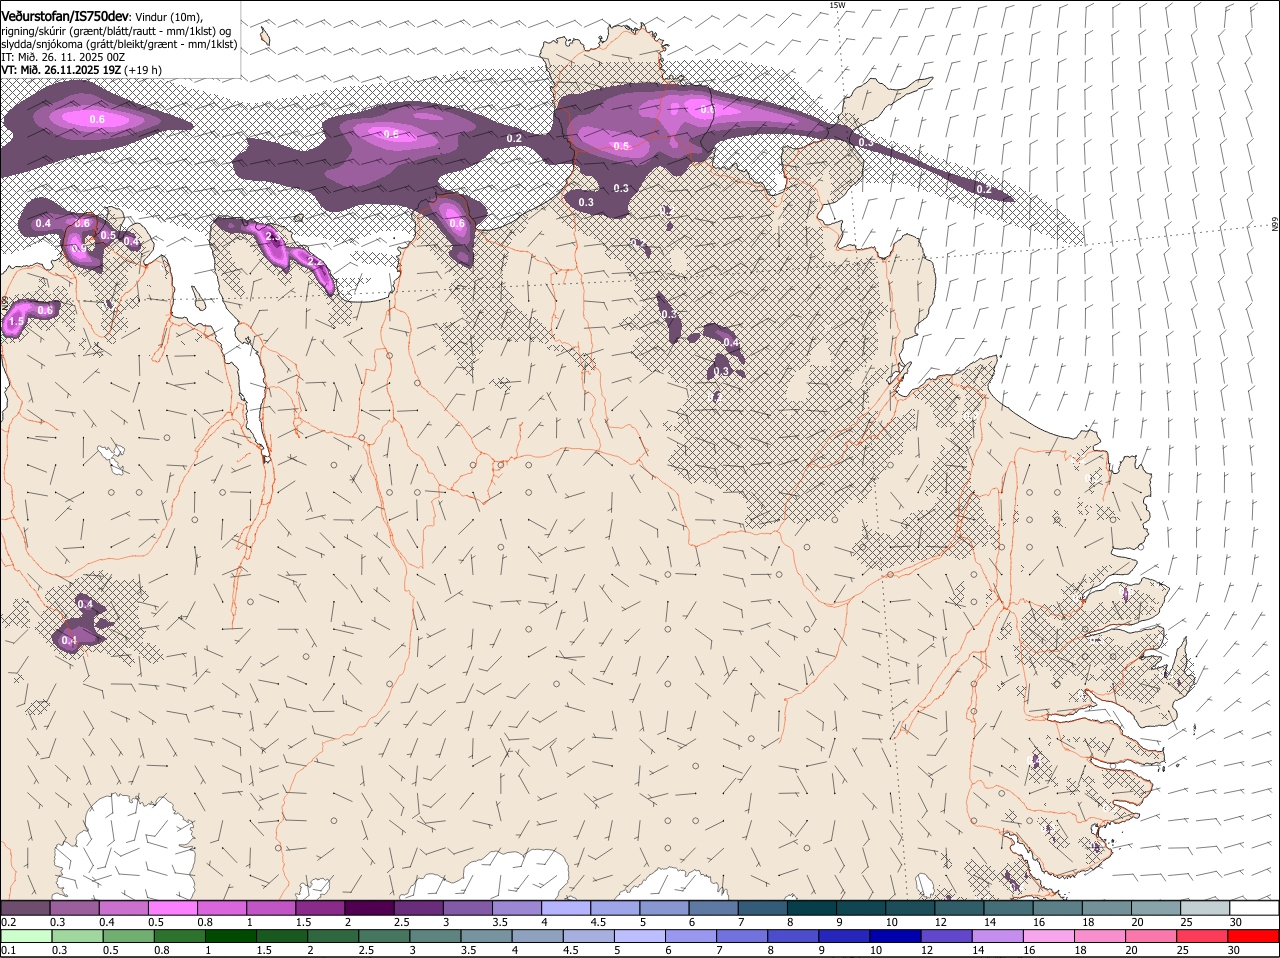
Task: Click the "(+19 h)" forecast offset text
Action: [x=144, y=70]
